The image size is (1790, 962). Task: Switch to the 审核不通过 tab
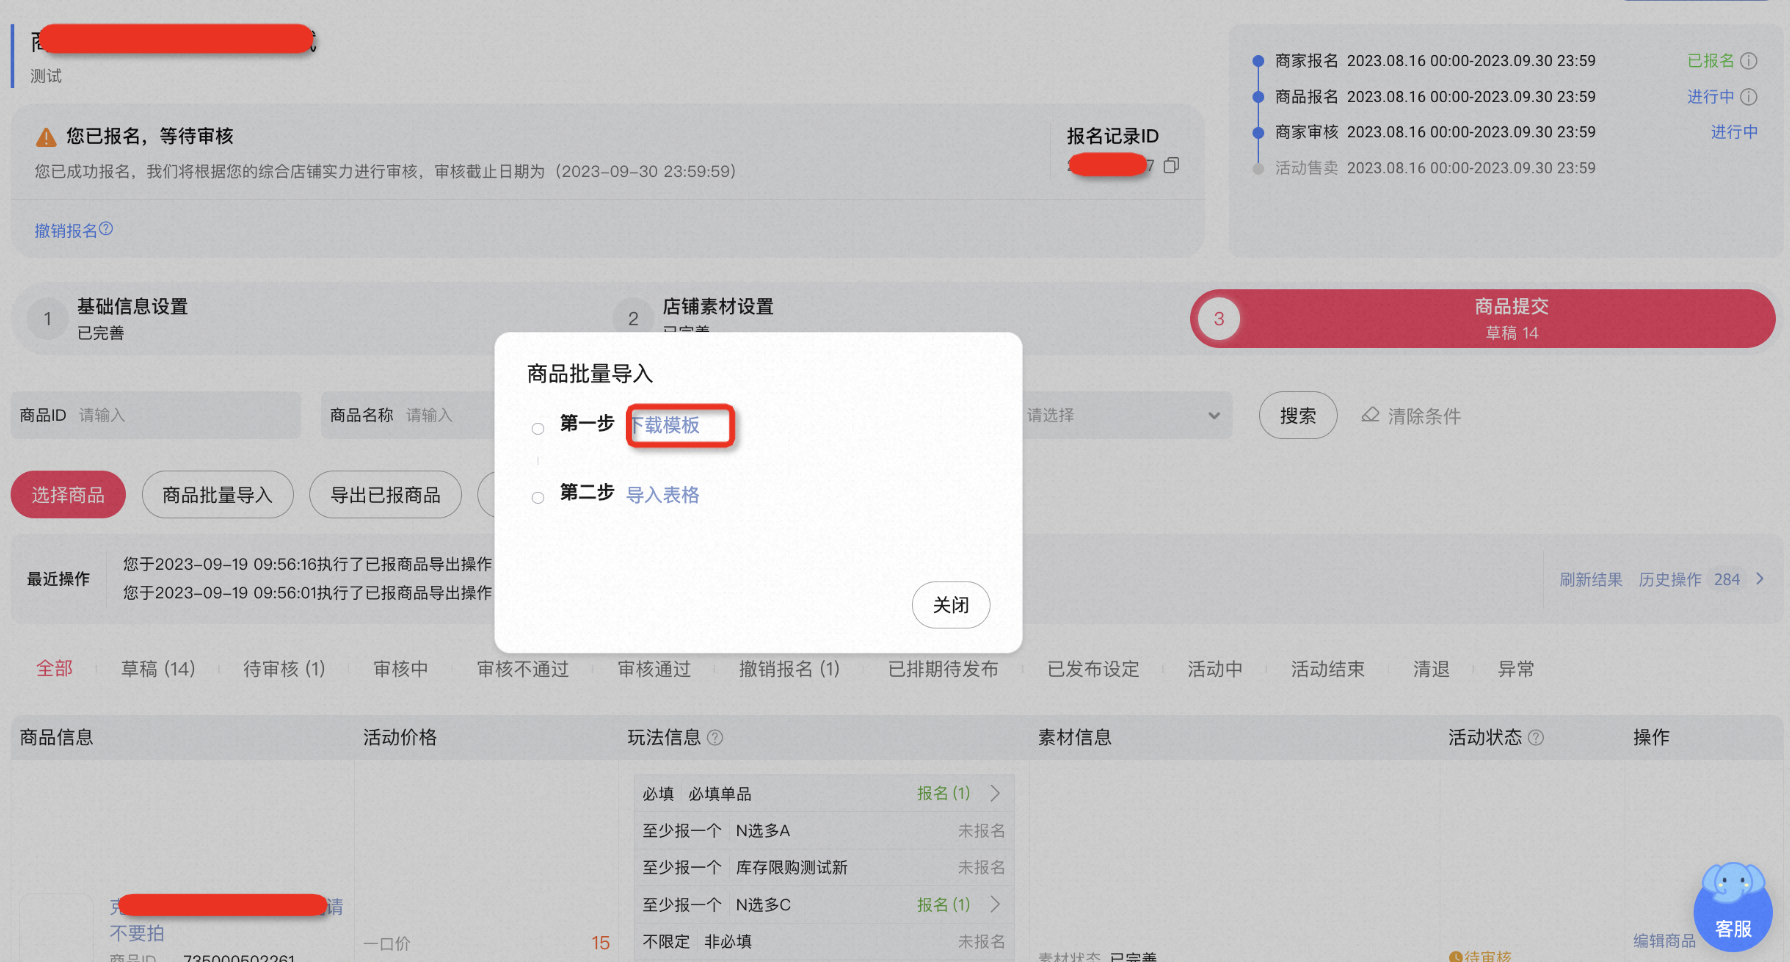click(x=523, y=669)
